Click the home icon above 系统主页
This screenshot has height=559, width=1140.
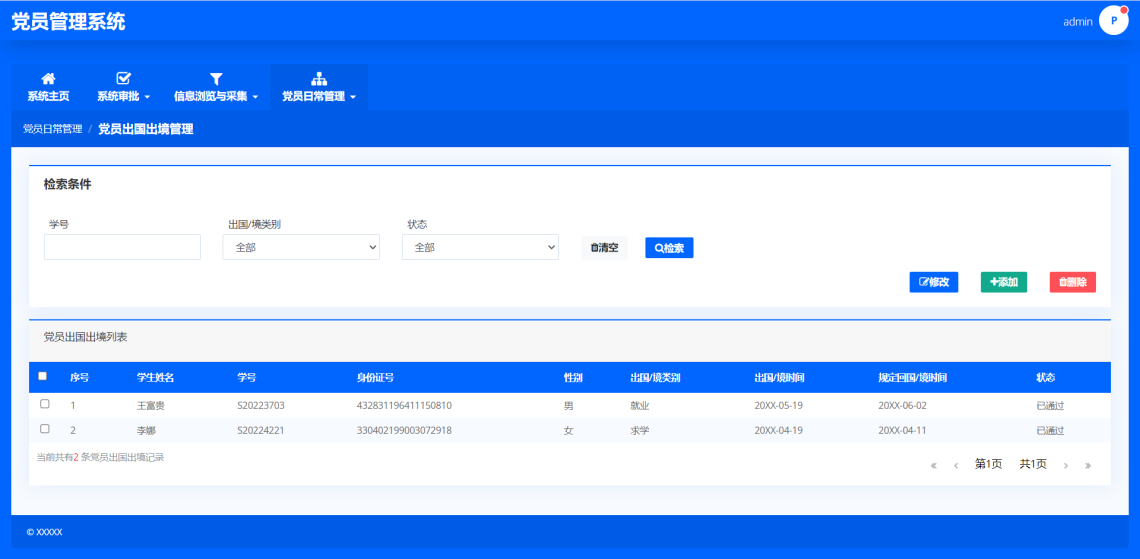[48, 79]
